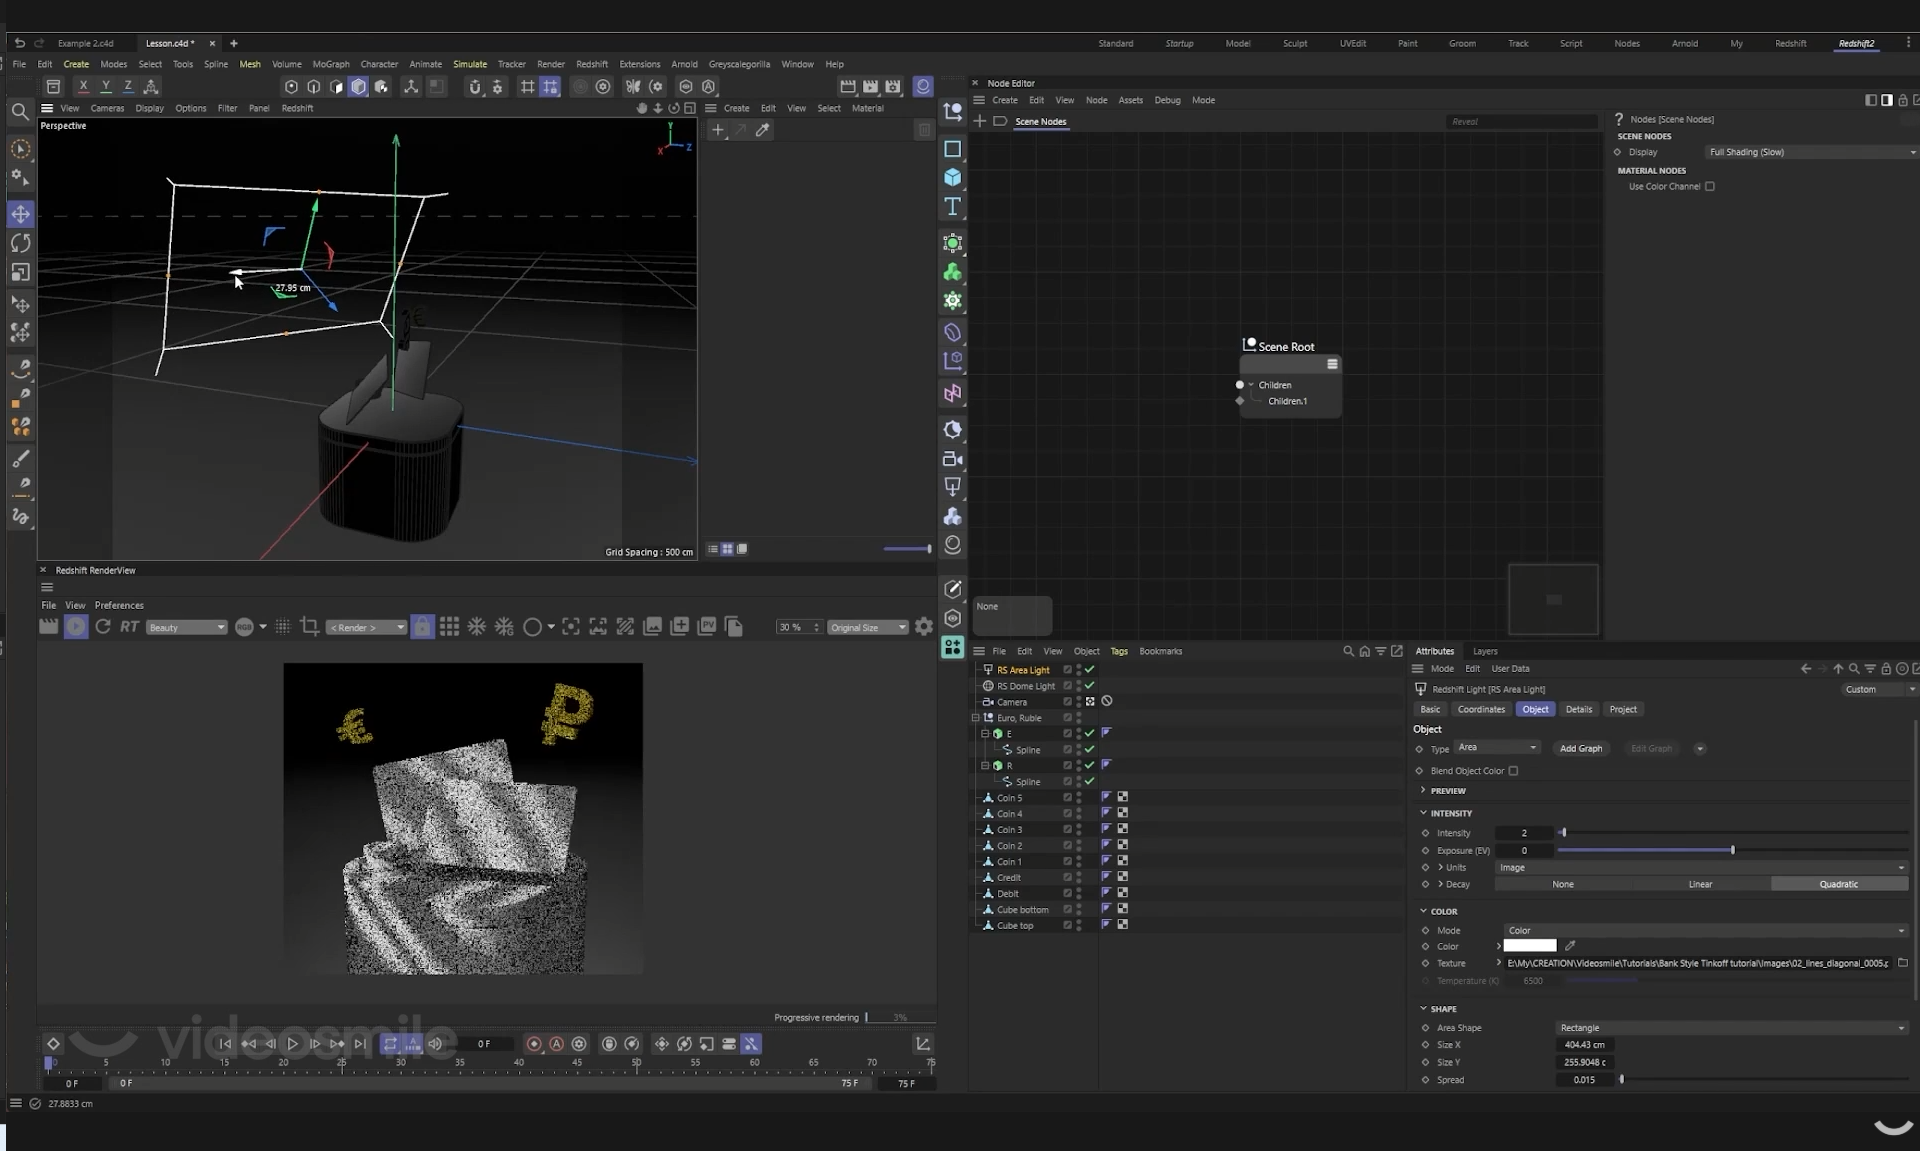Select the RS Dome Light object

point(1025,686)
